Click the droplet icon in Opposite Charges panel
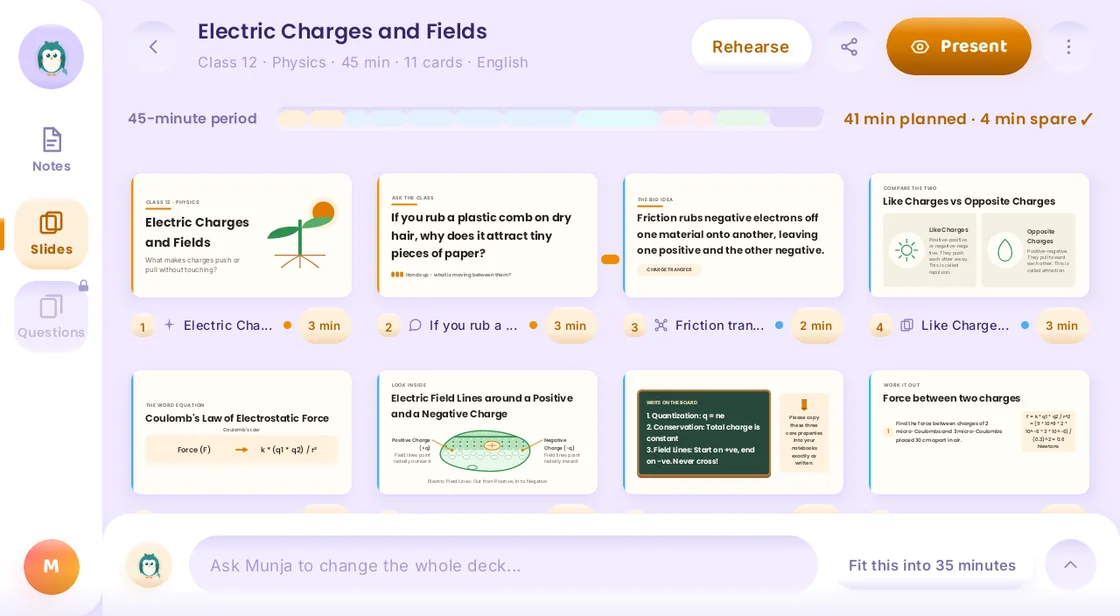1120x616 pixels. (x=1004, y=250)
